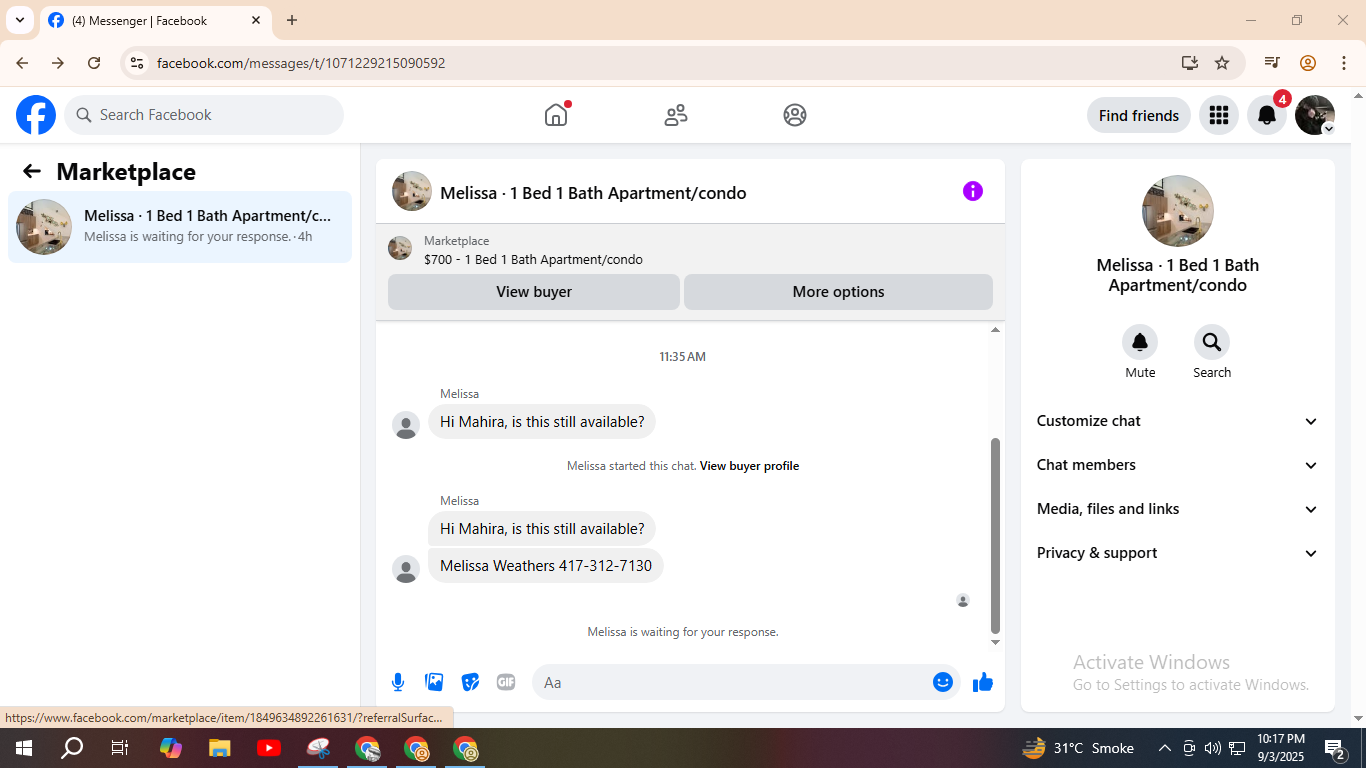
Task: Go forward in browser history
Action: click(58, 63)
